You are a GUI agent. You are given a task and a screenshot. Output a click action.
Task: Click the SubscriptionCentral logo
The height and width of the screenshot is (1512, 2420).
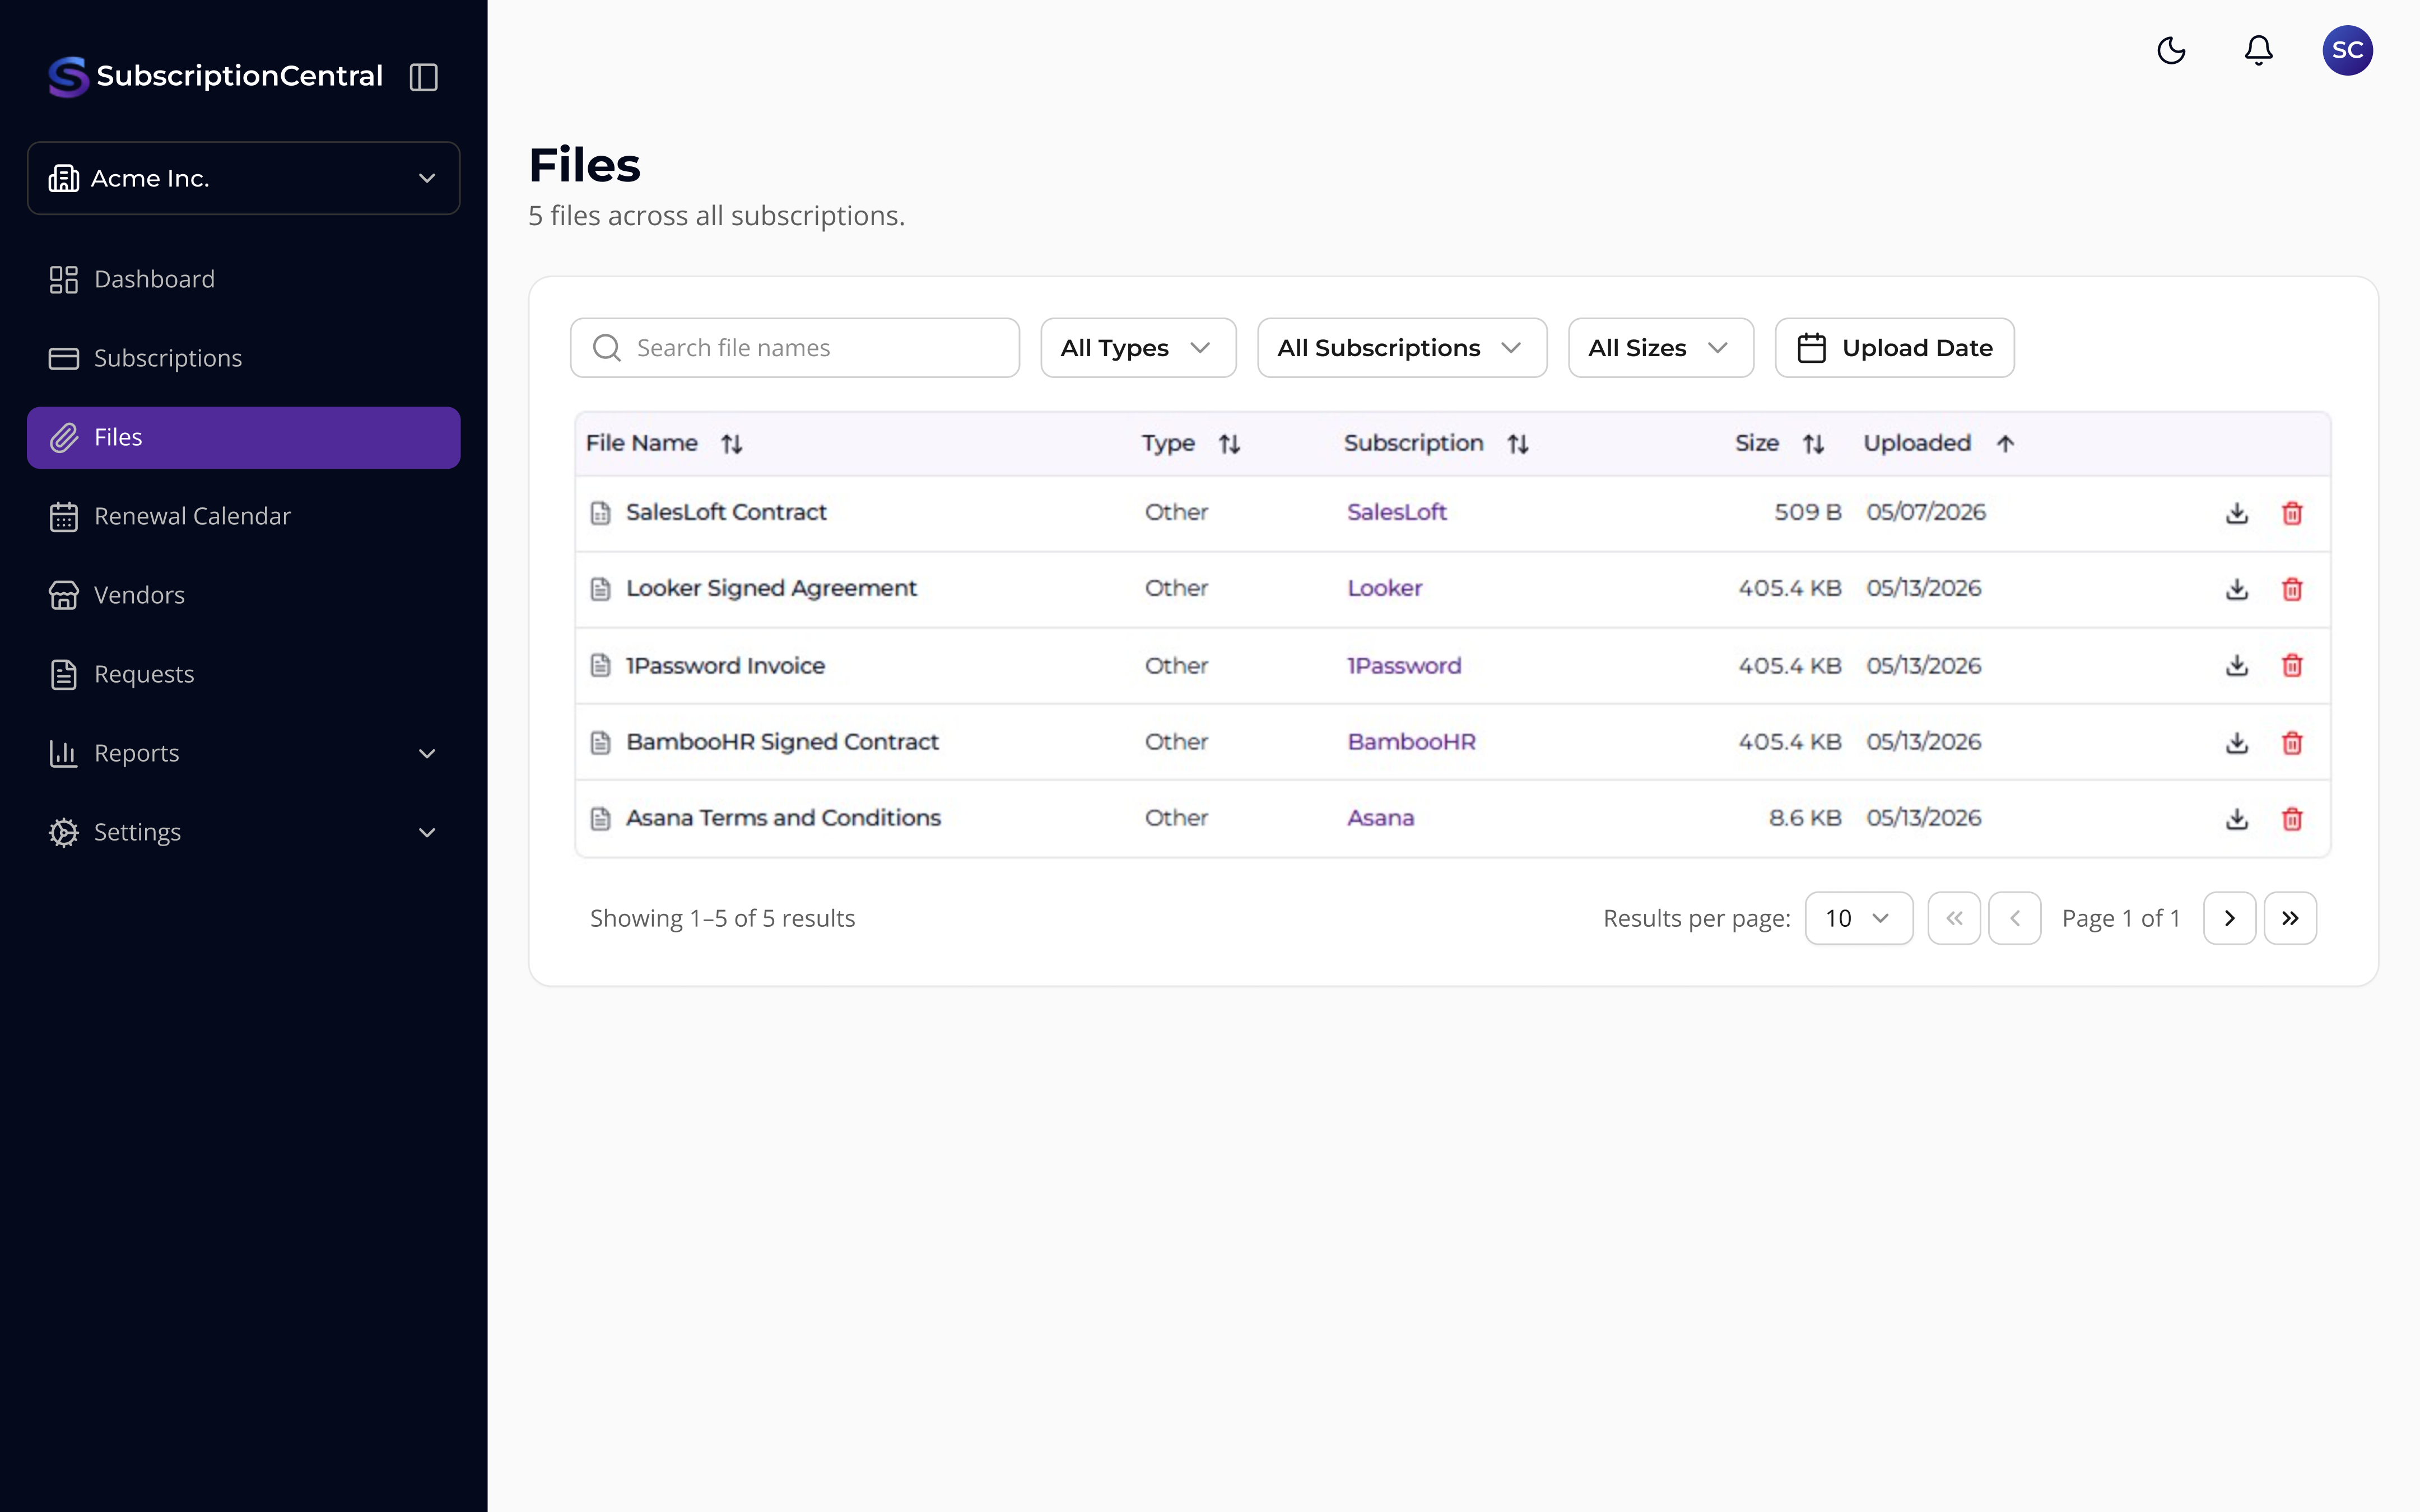tap(216, 76)
